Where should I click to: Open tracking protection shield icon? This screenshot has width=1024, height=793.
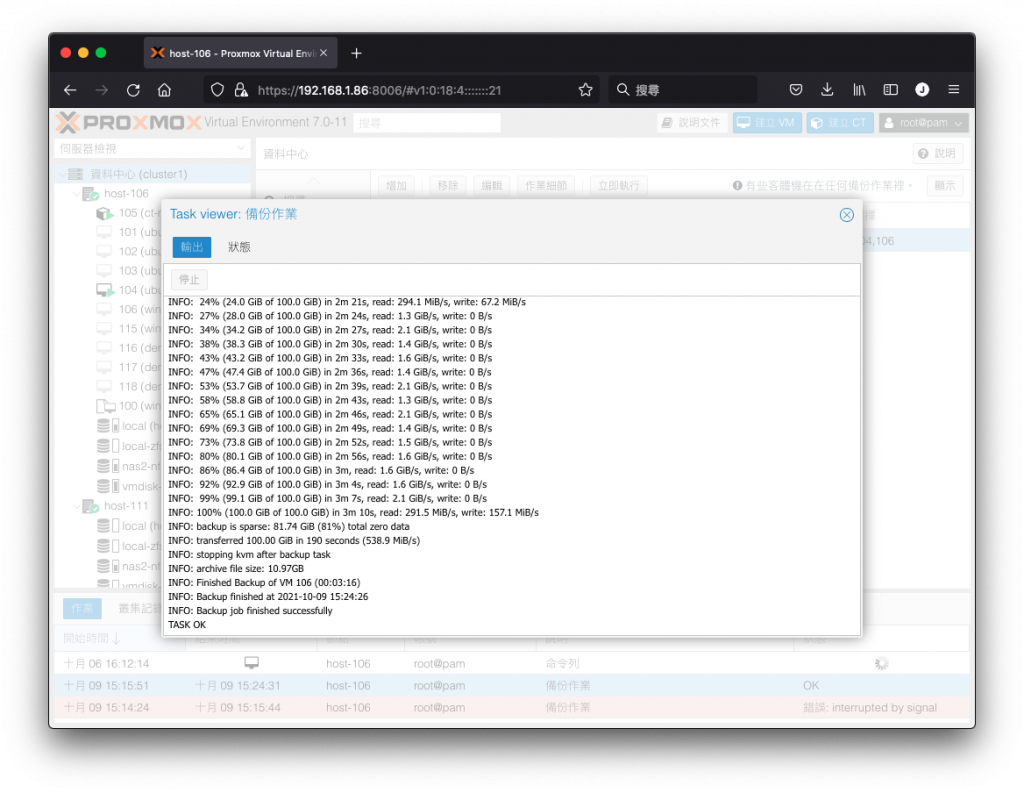(217, 90)
